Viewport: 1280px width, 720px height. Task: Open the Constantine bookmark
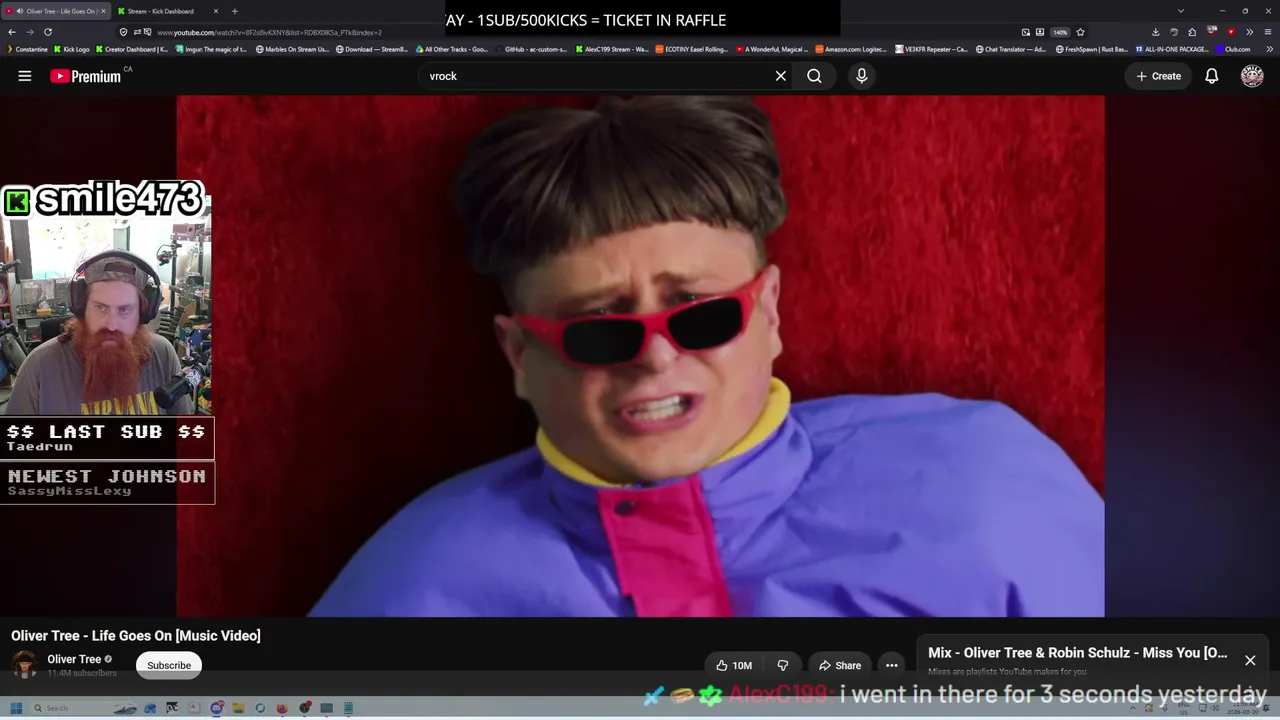tap(27, 49)
